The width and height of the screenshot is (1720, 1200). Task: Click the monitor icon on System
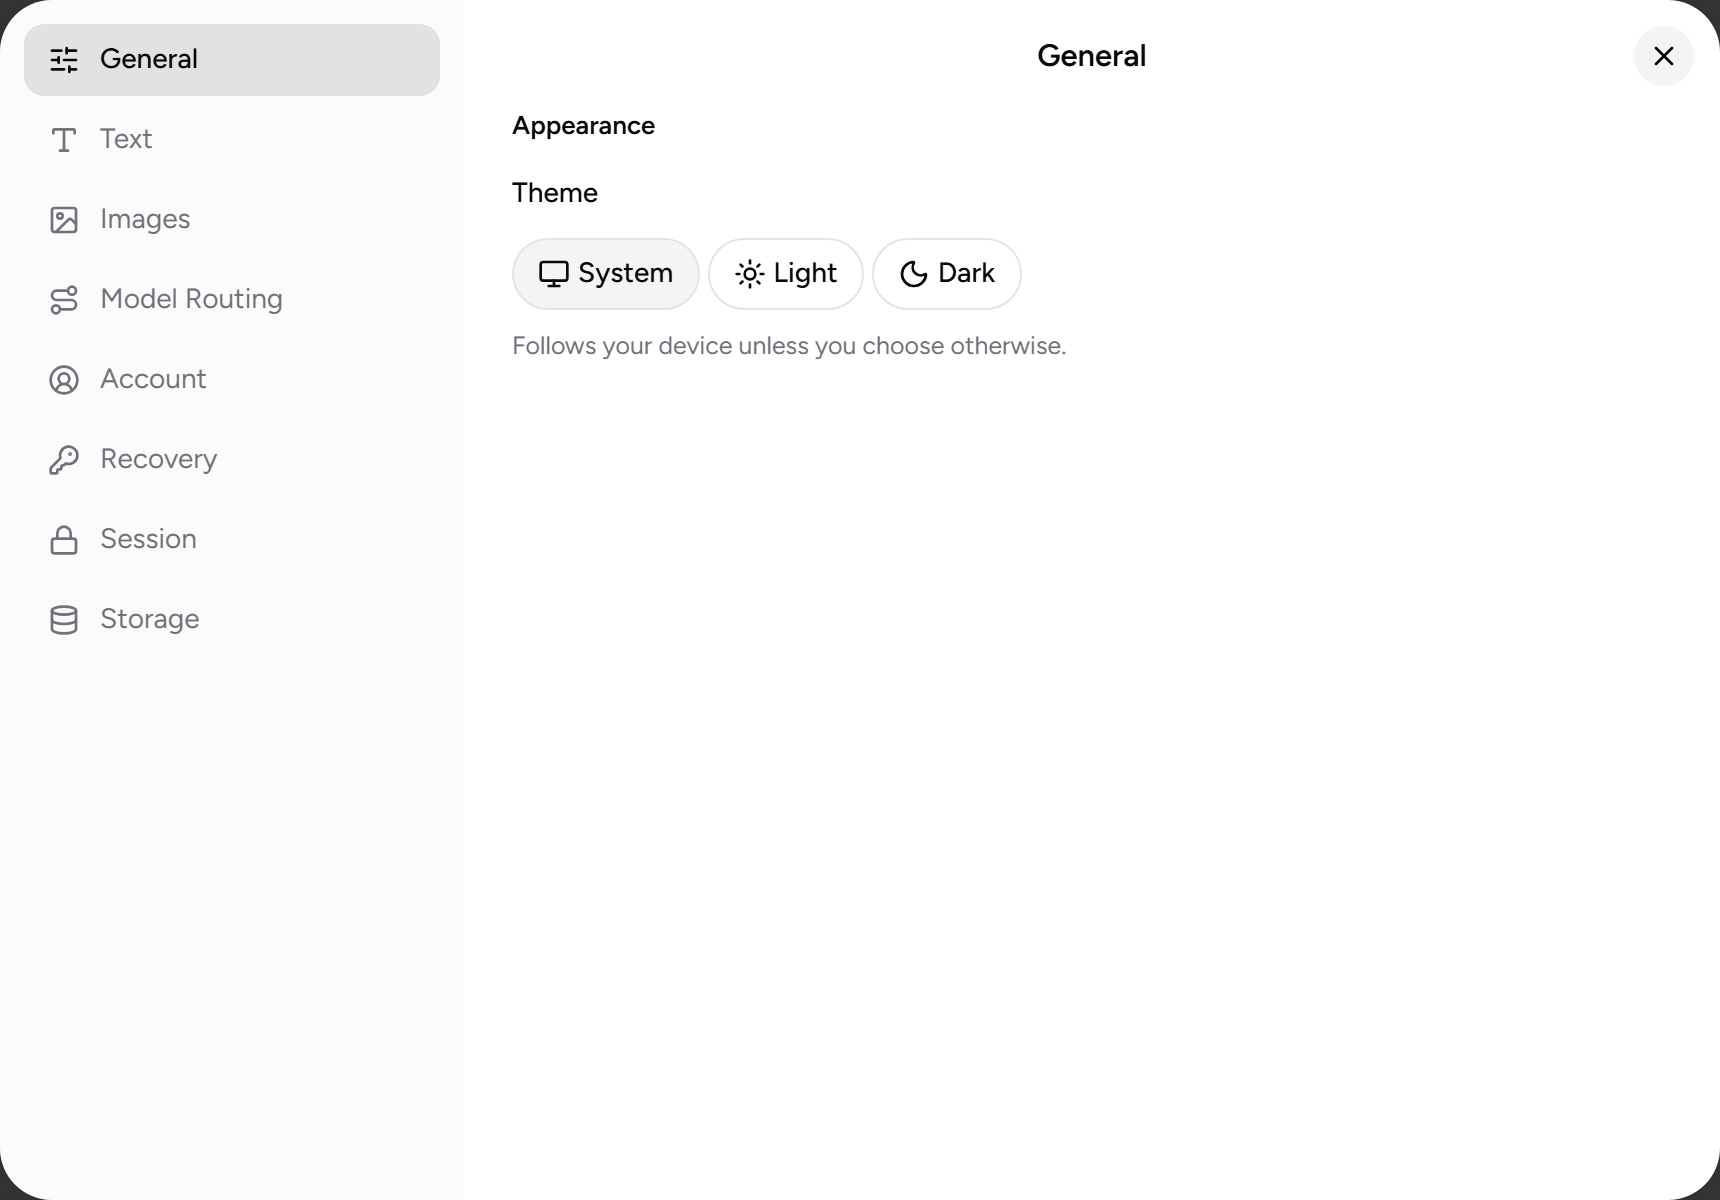[553, 274]
